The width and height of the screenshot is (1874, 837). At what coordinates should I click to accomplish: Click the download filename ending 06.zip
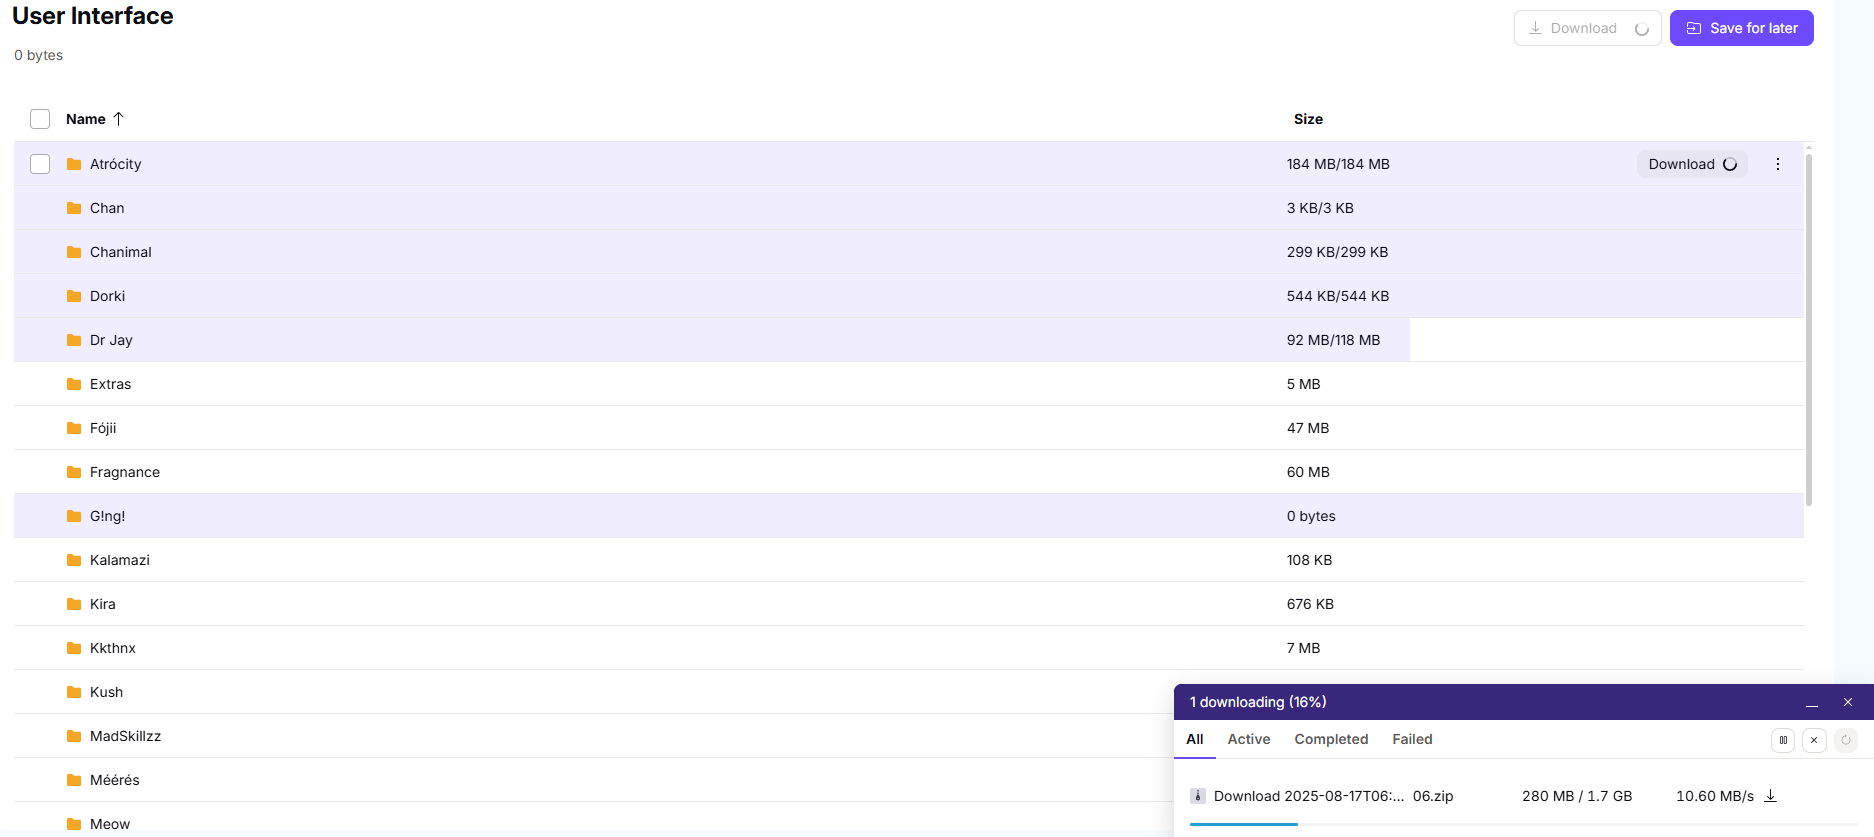tap(1333, 796)
